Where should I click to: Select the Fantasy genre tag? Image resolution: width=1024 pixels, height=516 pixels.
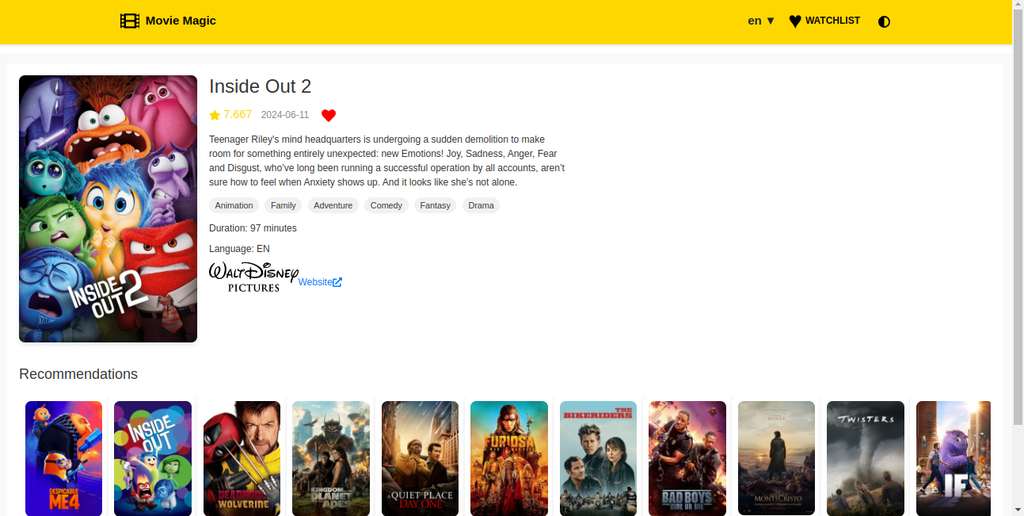click(x=435, y=206)
